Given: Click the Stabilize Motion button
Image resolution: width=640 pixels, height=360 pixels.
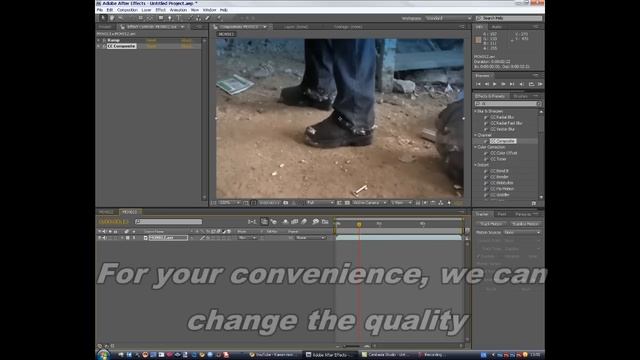Looking at the screenshot, I should [525, 224].
